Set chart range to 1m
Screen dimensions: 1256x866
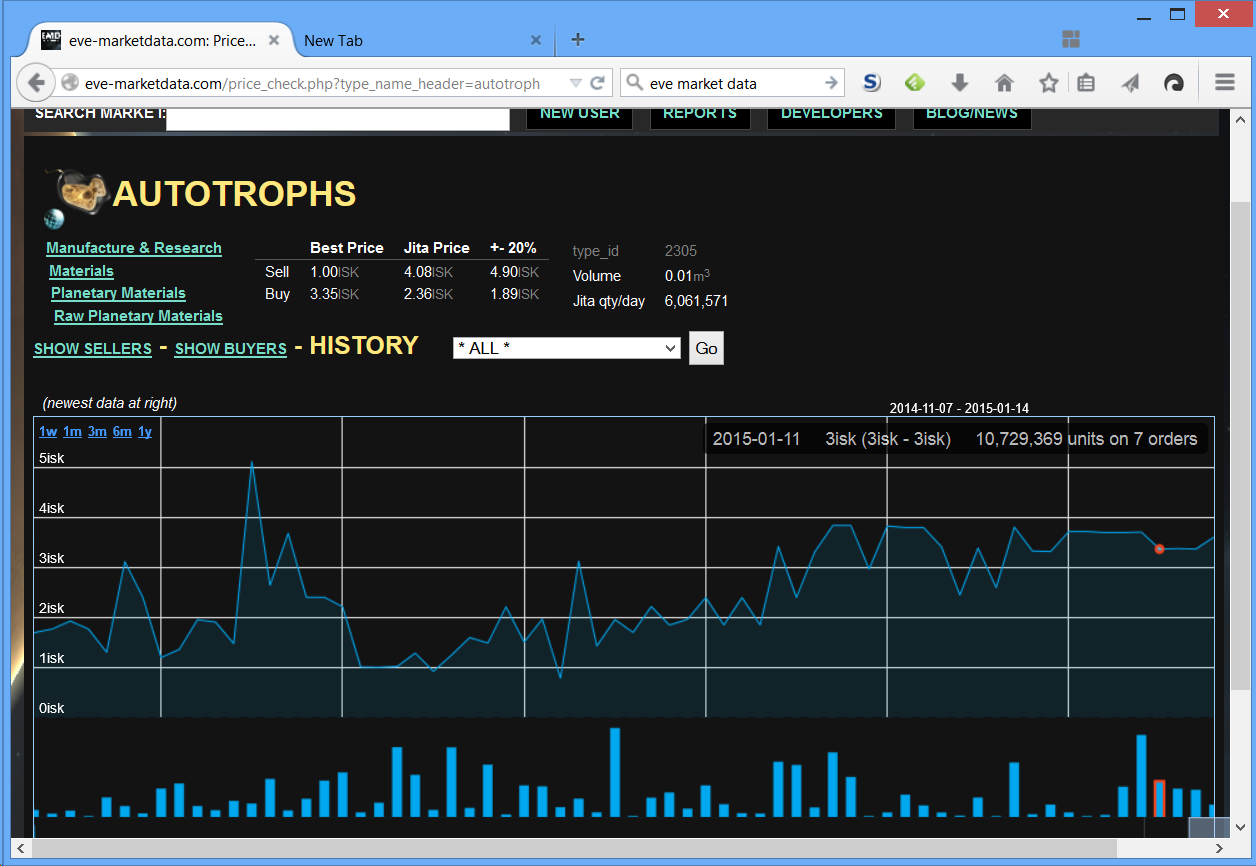point(72,432)
